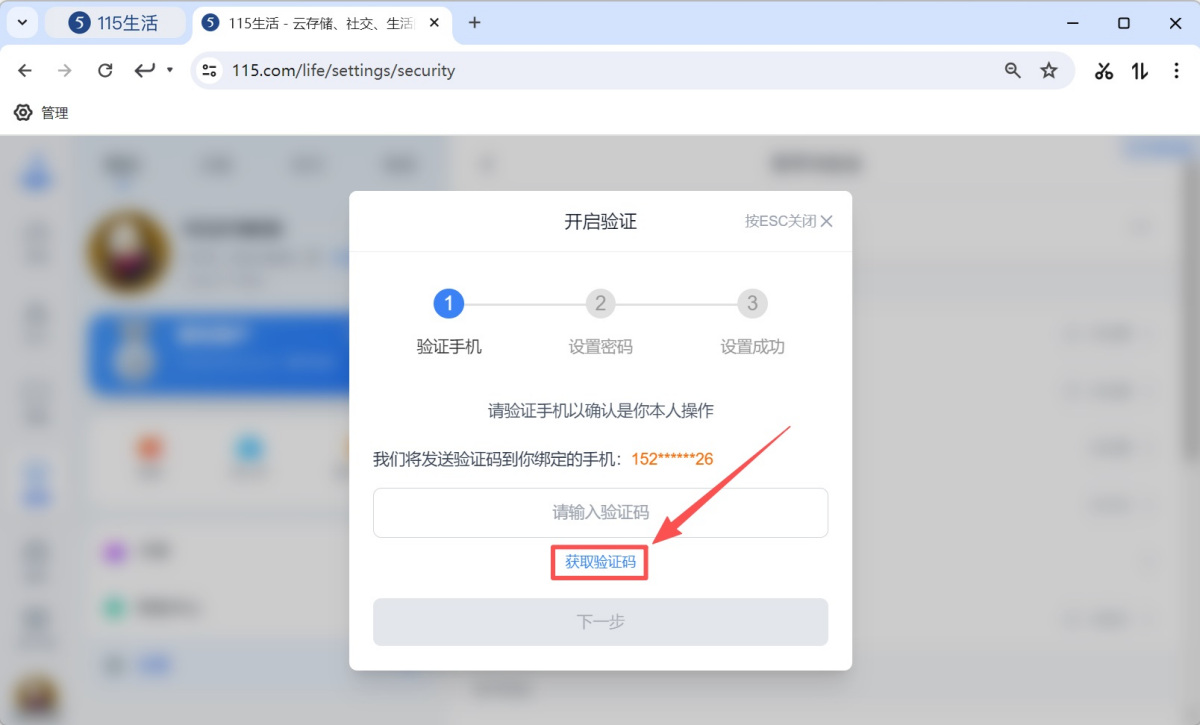This screenshot has width=1200, height=725.
Task: Expand the dropdown arrow beside undo icon
Action: (170, 70)
